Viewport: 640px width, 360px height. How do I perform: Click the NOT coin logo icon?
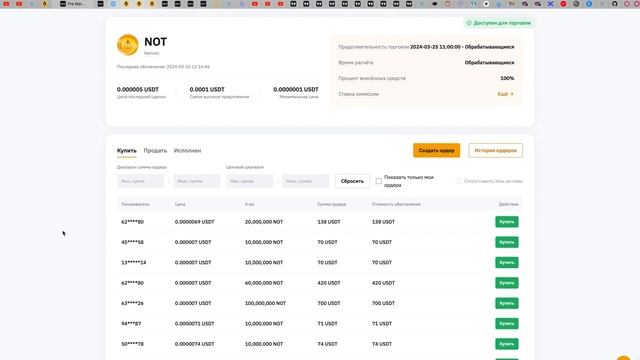[127, 45]
